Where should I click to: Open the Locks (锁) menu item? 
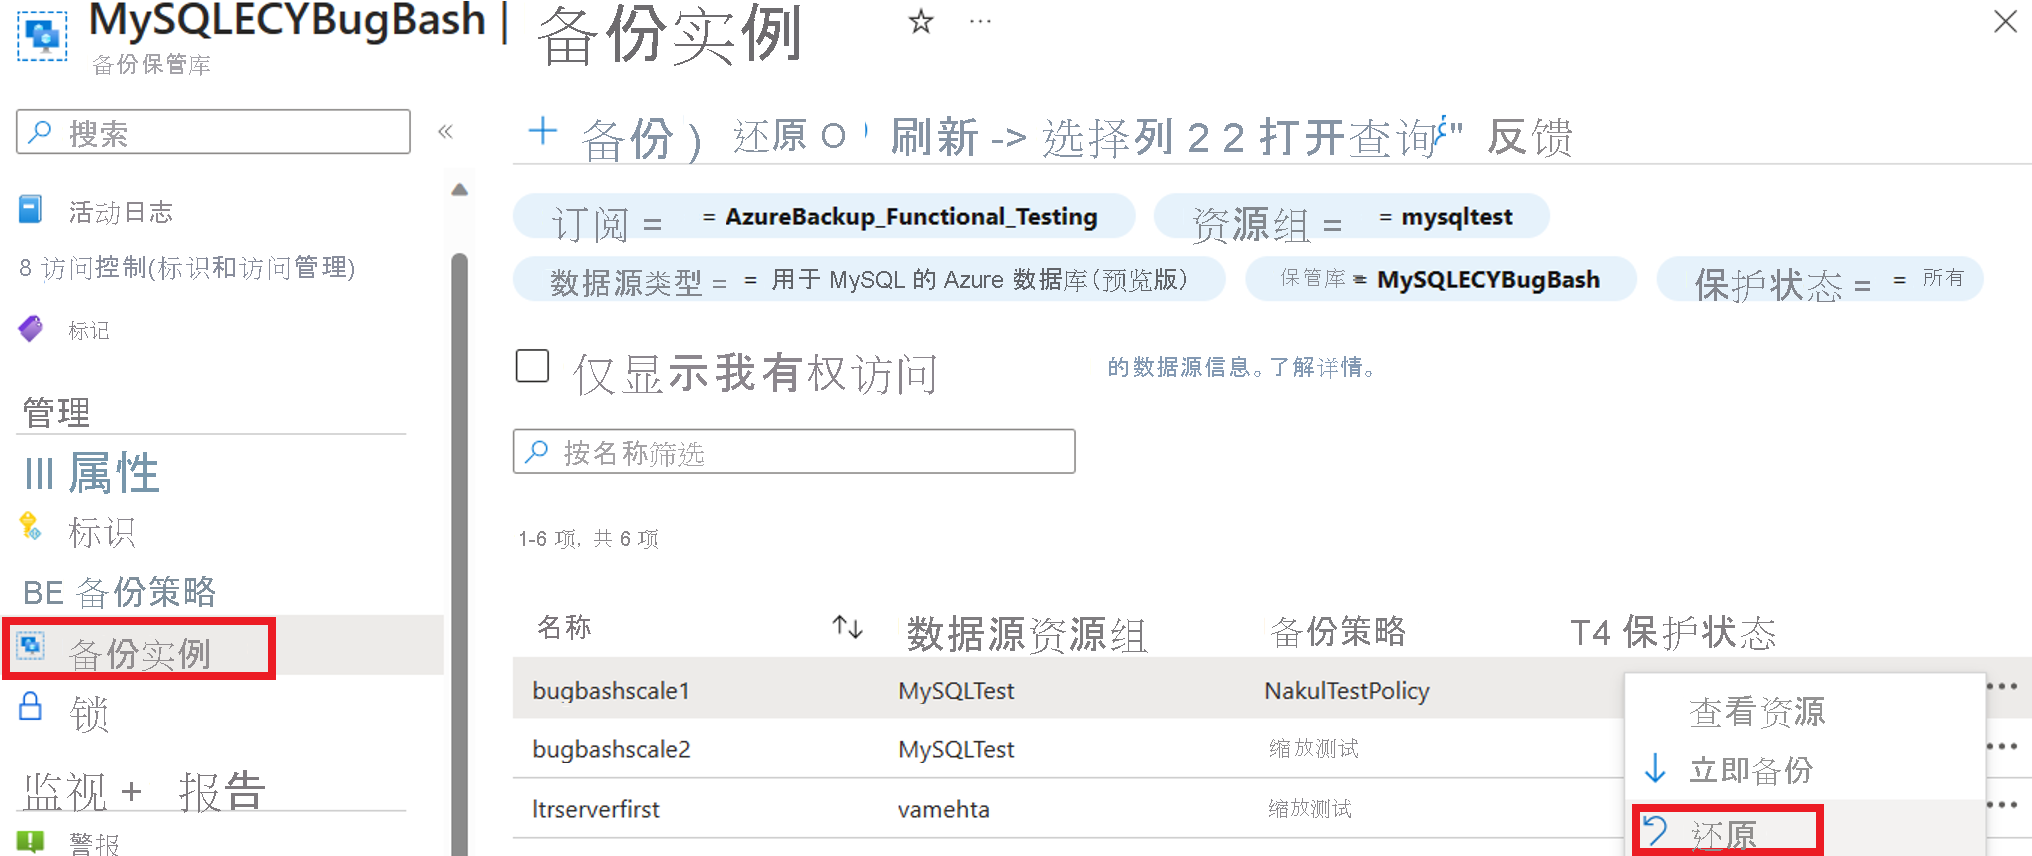[89, 714]
